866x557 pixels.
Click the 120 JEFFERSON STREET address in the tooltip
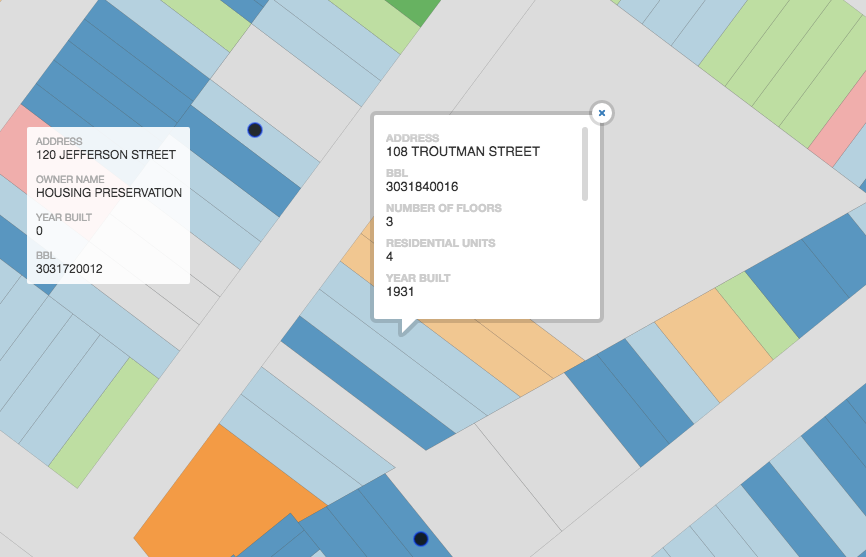click(105, 155)
